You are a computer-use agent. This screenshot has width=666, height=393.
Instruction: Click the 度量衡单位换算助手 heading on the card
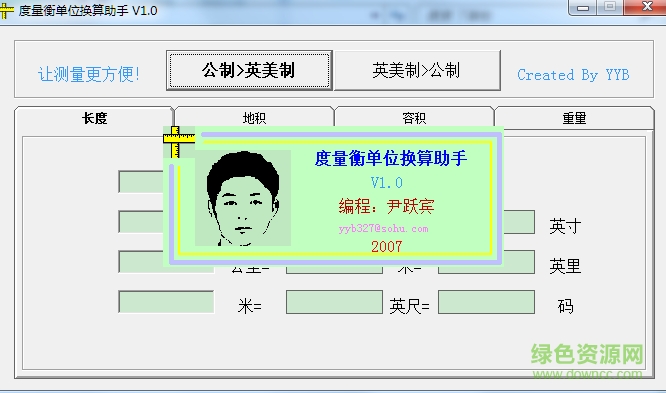point(391,158)
